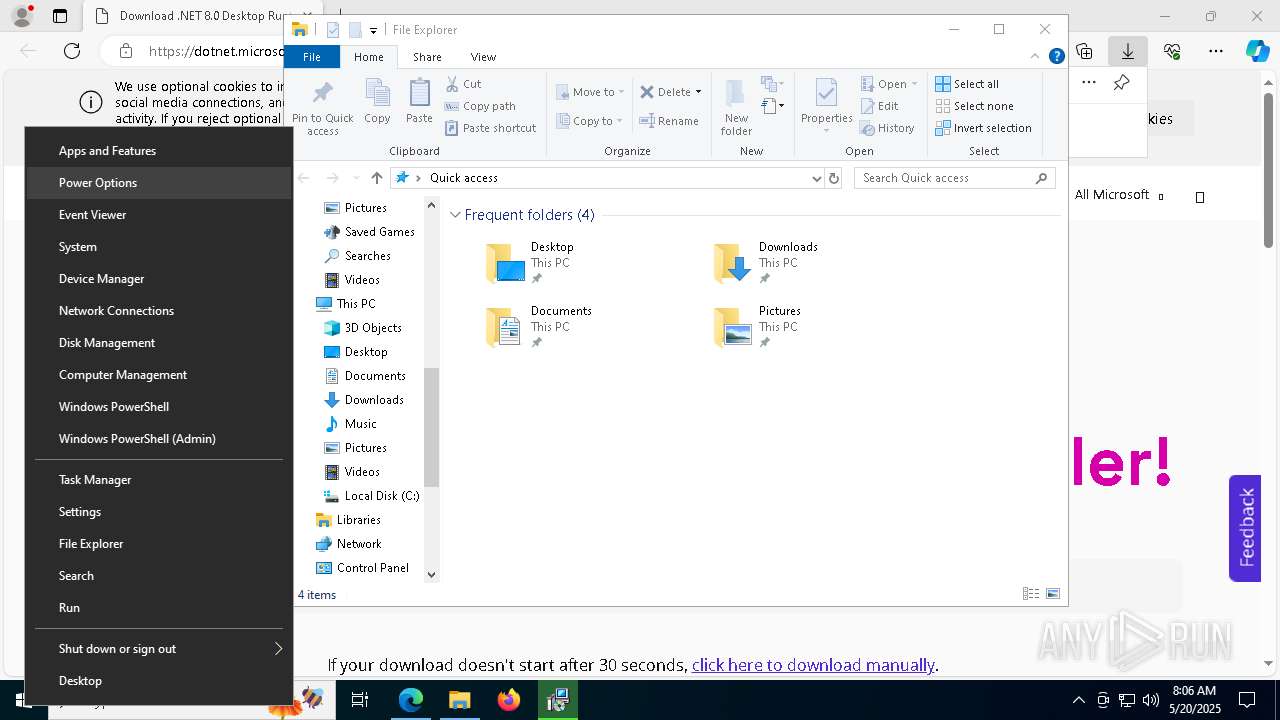Click History in Open group
Screen dimensions: 1280x720
tap(887, 128)
